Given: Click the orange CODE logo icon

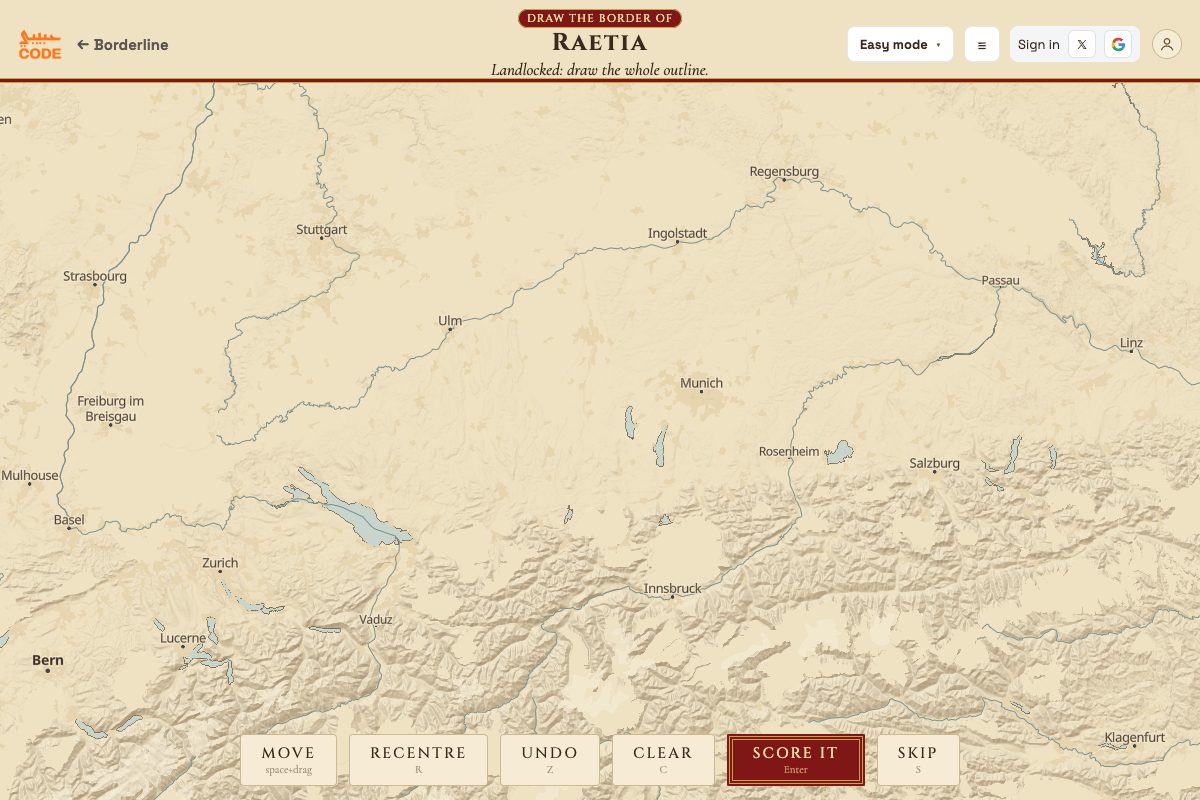Looking at the screenshot, I should point(40,45).
